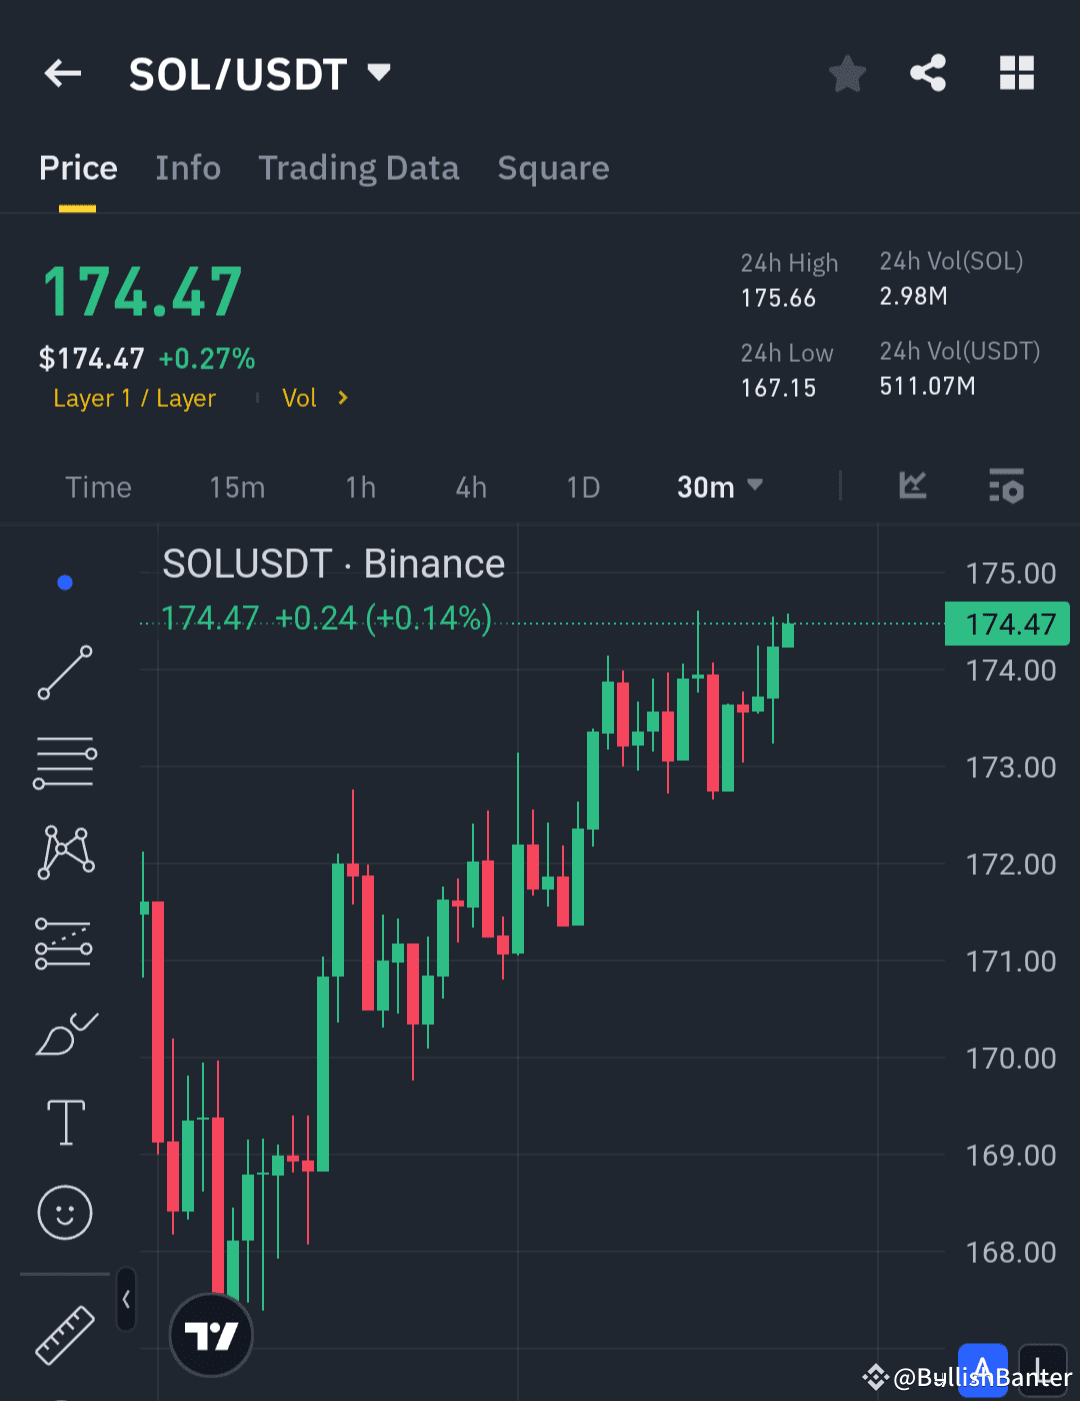
Task: Select the 1h timeframe
Action: click(x=360, y=487)
